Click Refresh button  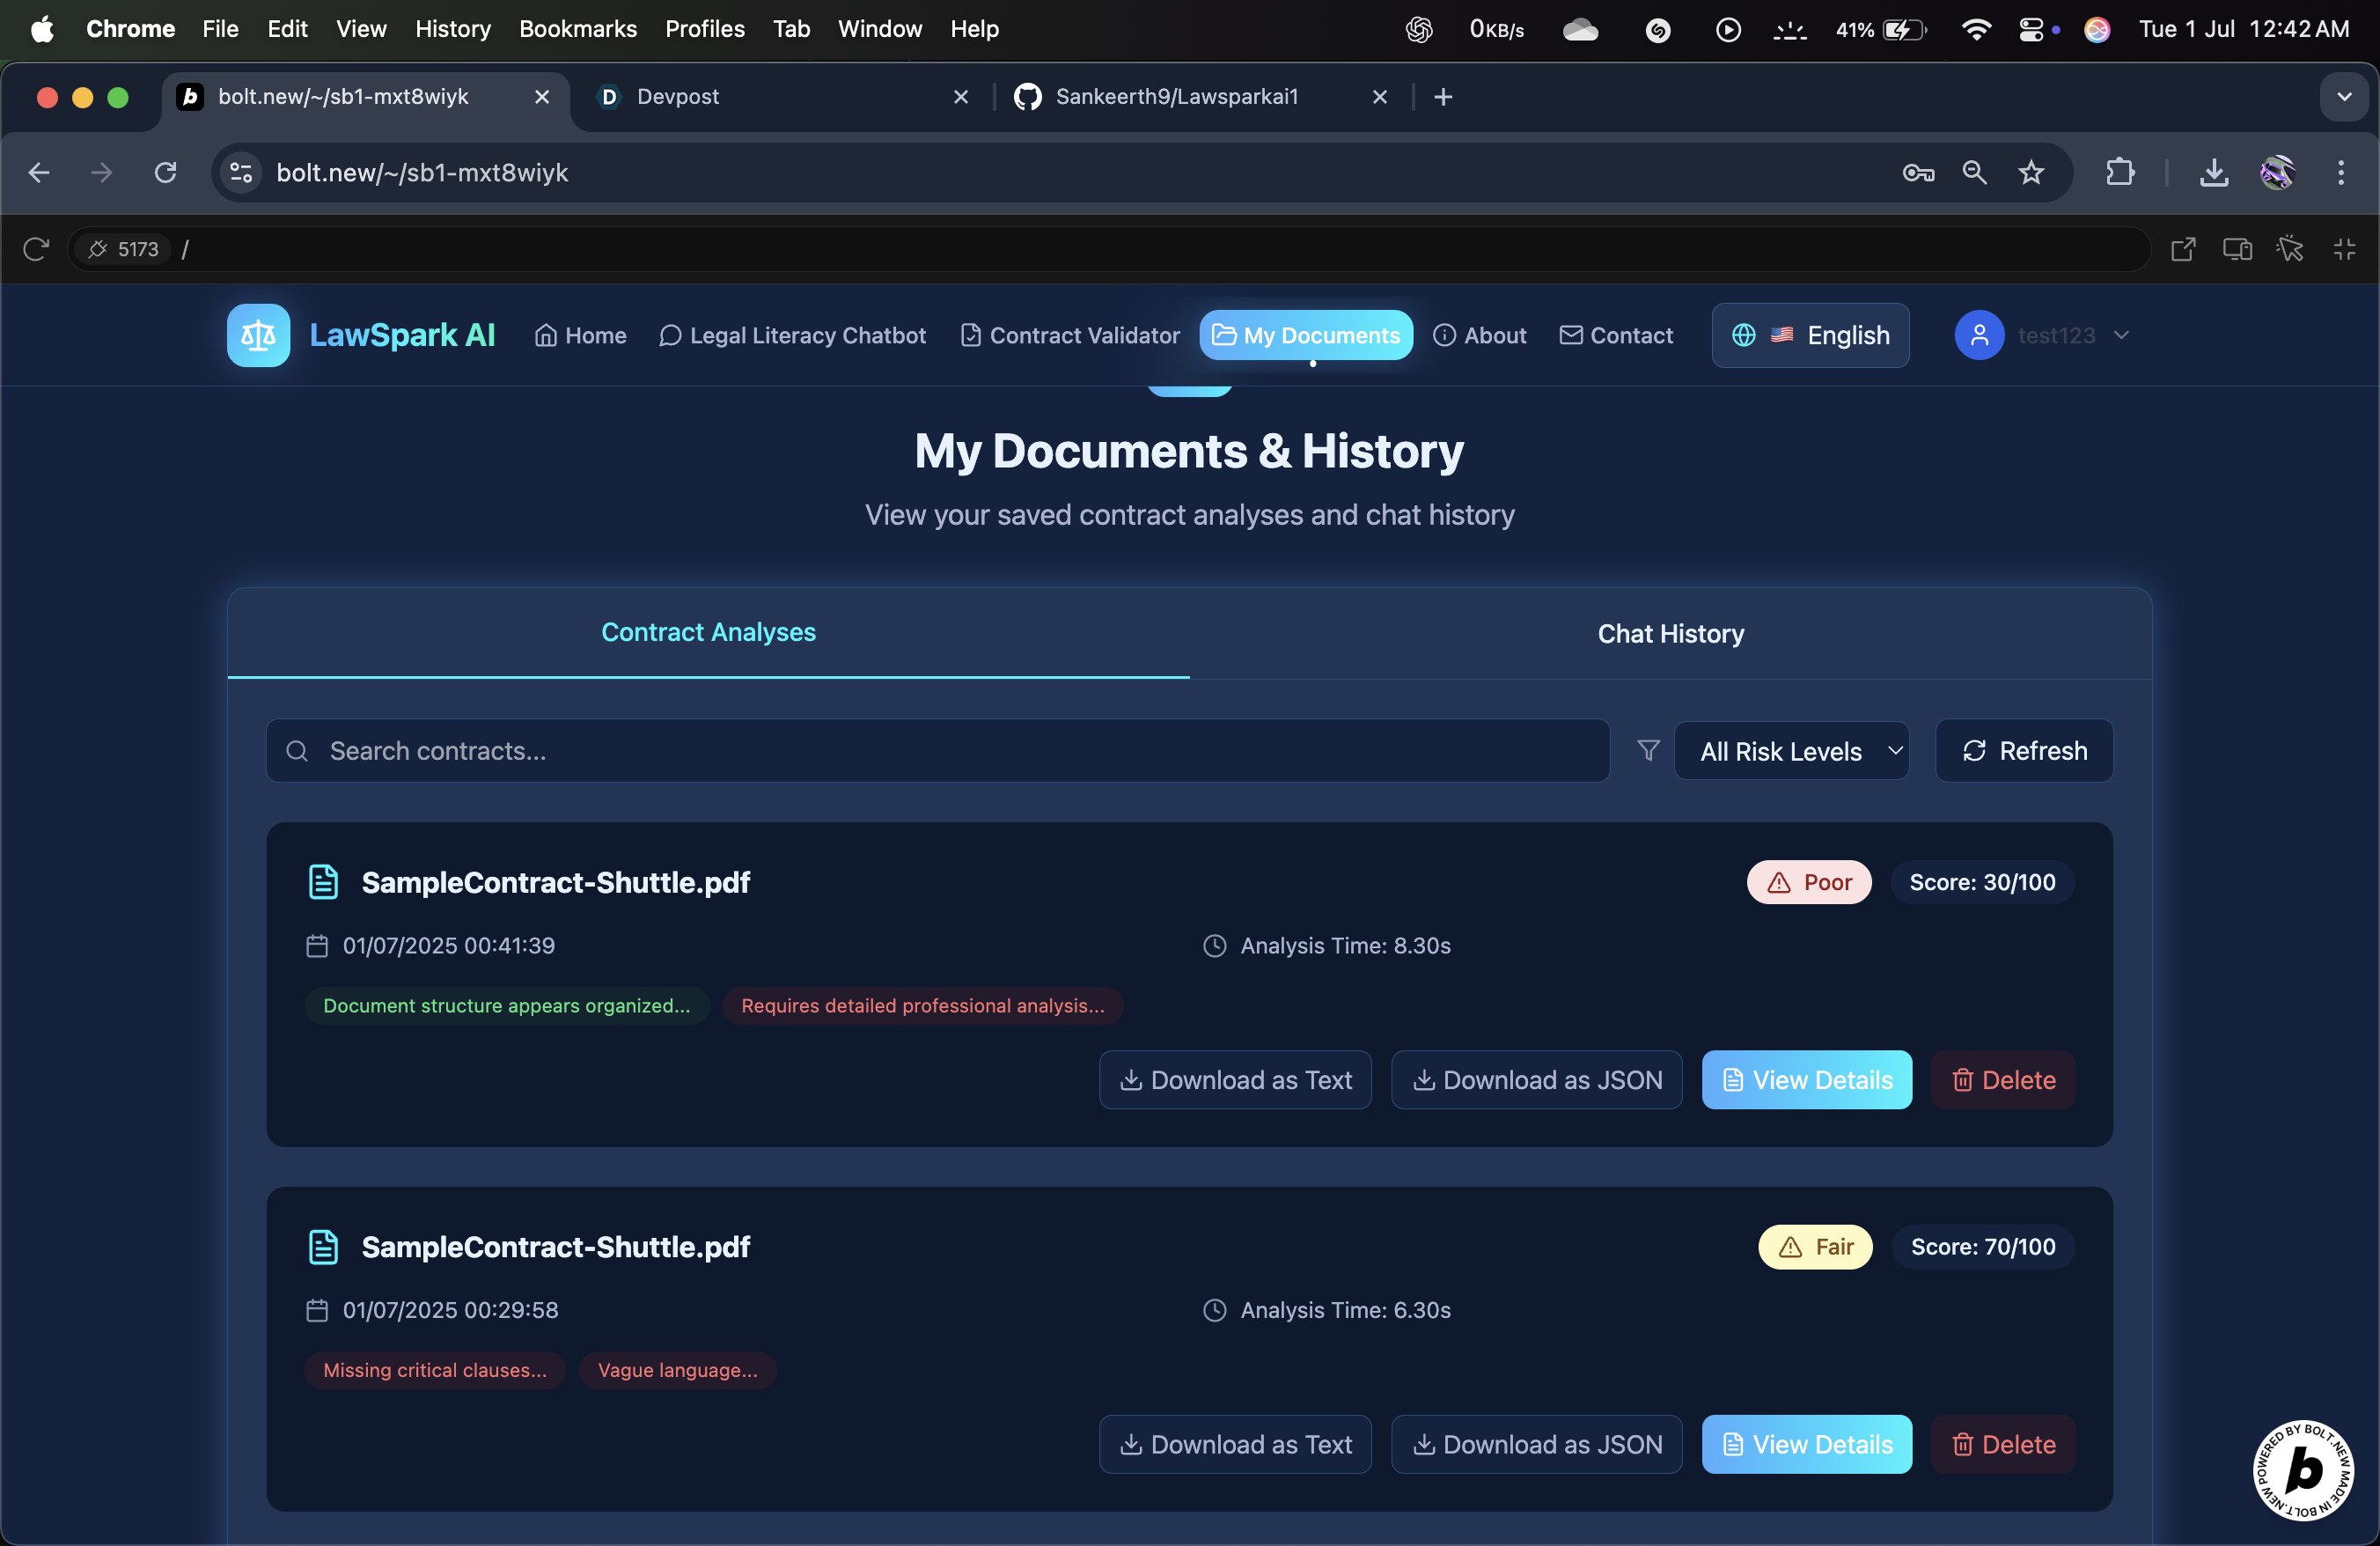click(x=2024, y=751)
